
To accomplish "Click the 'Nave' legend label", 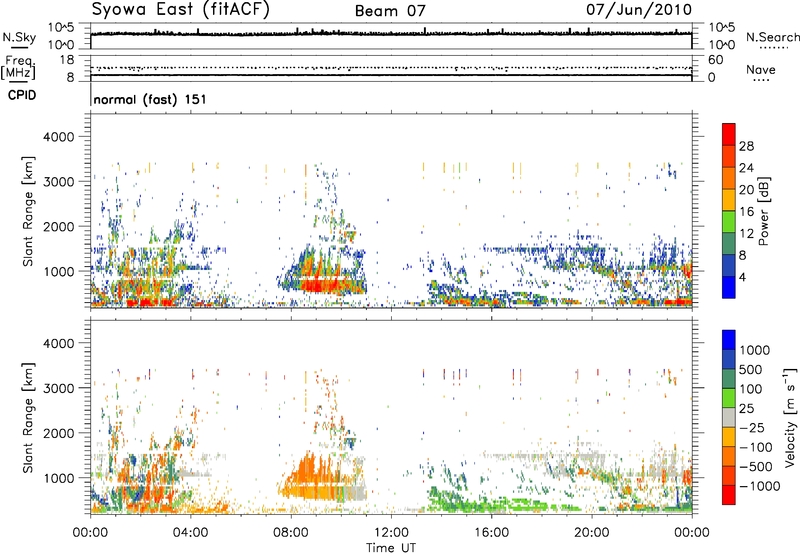I will coord(760,69).
